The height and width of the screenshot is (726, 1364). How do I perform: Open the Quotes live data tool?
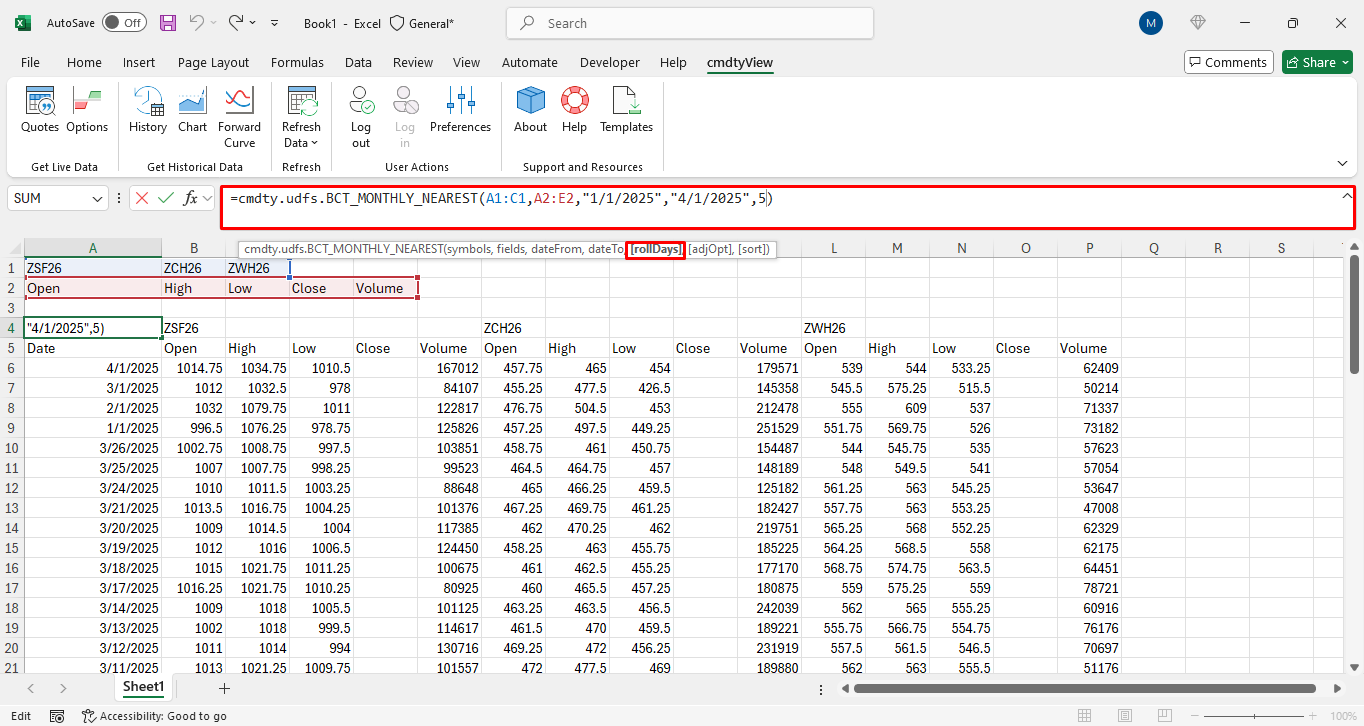click(x=40, y=110)
